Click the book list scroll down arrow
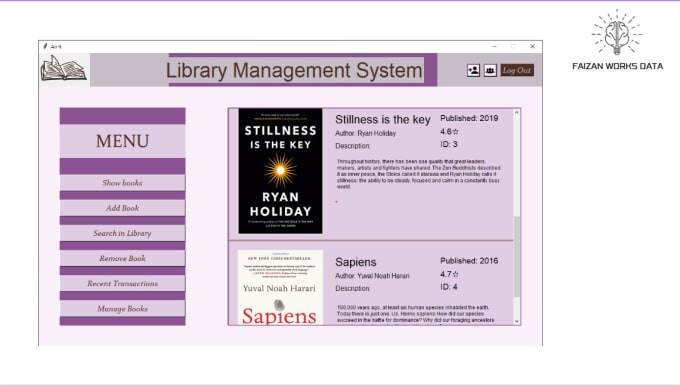Screen dimensions: 680x385 (x=517, y=321)
